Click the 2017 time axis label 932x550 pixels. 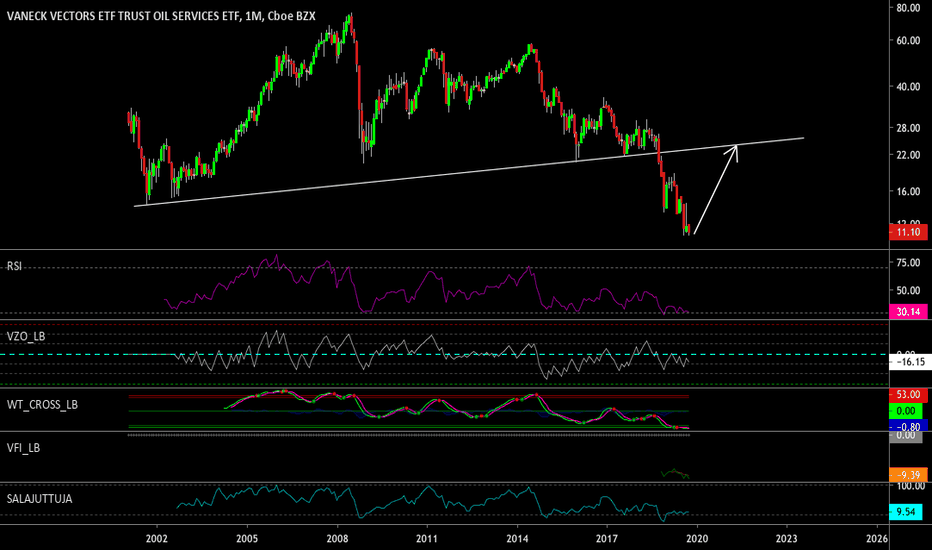607,539
